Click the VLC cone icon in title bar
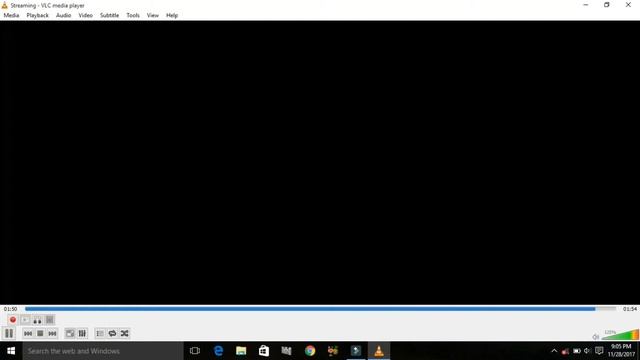Image resolution: width=640 pixels, height=360 pixels. [x=4, y=5]
